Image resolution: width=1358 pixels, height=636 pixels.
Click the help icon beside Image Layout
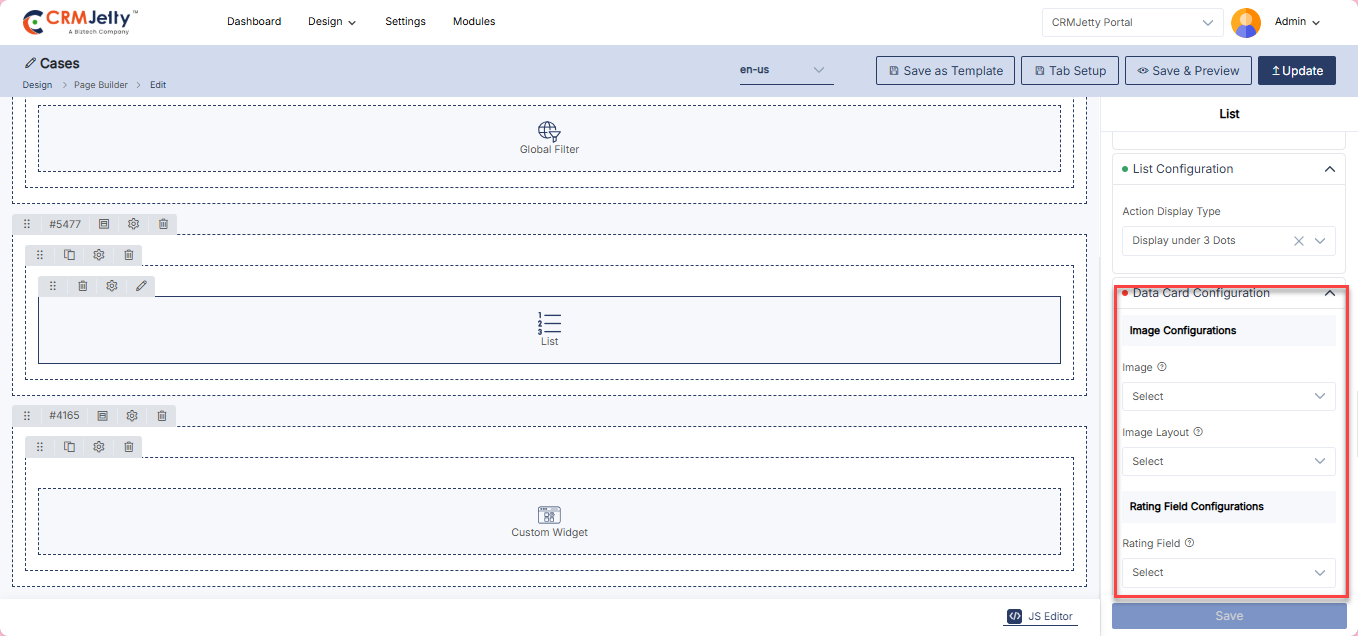click(x=1198, y=432)
